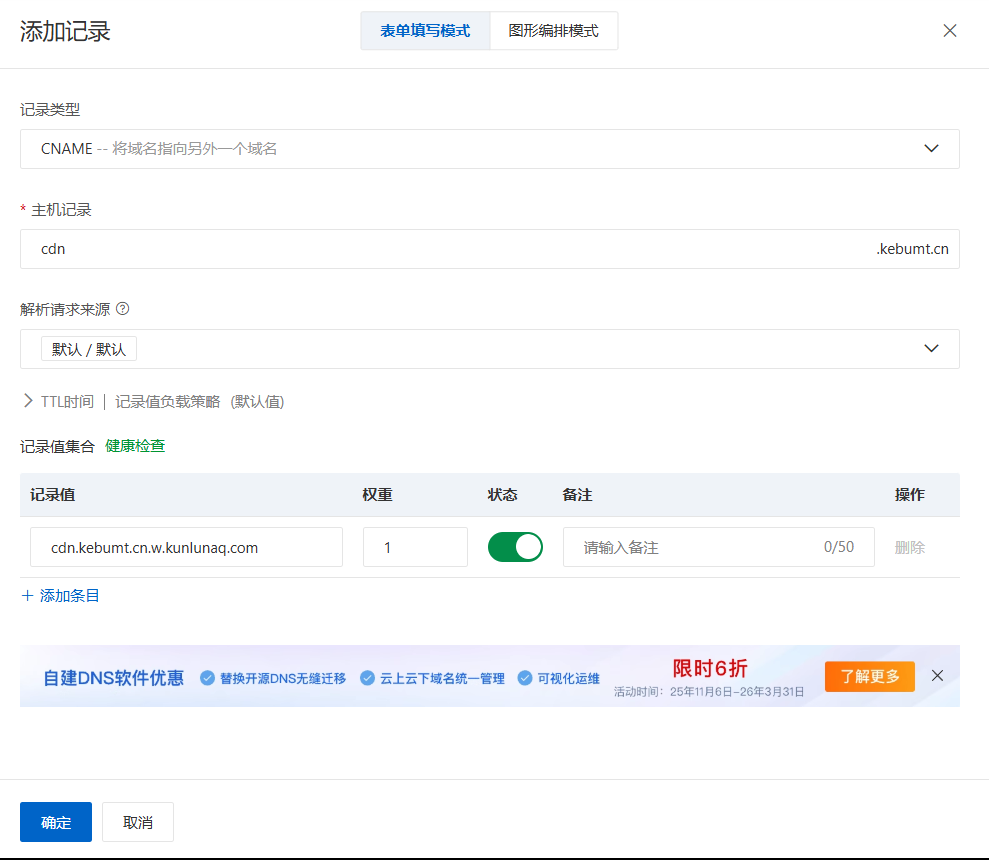Select the 表单填写模式 tab

[425, 31]
